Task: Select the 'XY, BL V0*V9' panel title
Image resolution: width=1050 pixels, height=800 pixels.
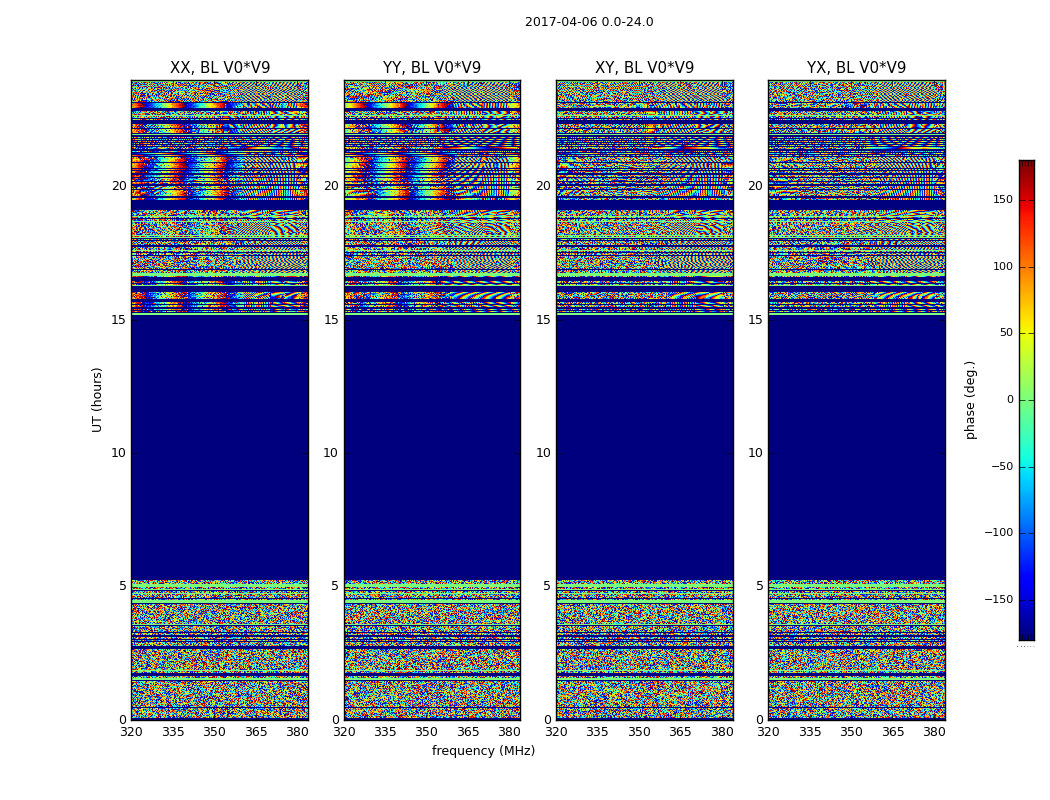Action: click(x=644, y=68)
